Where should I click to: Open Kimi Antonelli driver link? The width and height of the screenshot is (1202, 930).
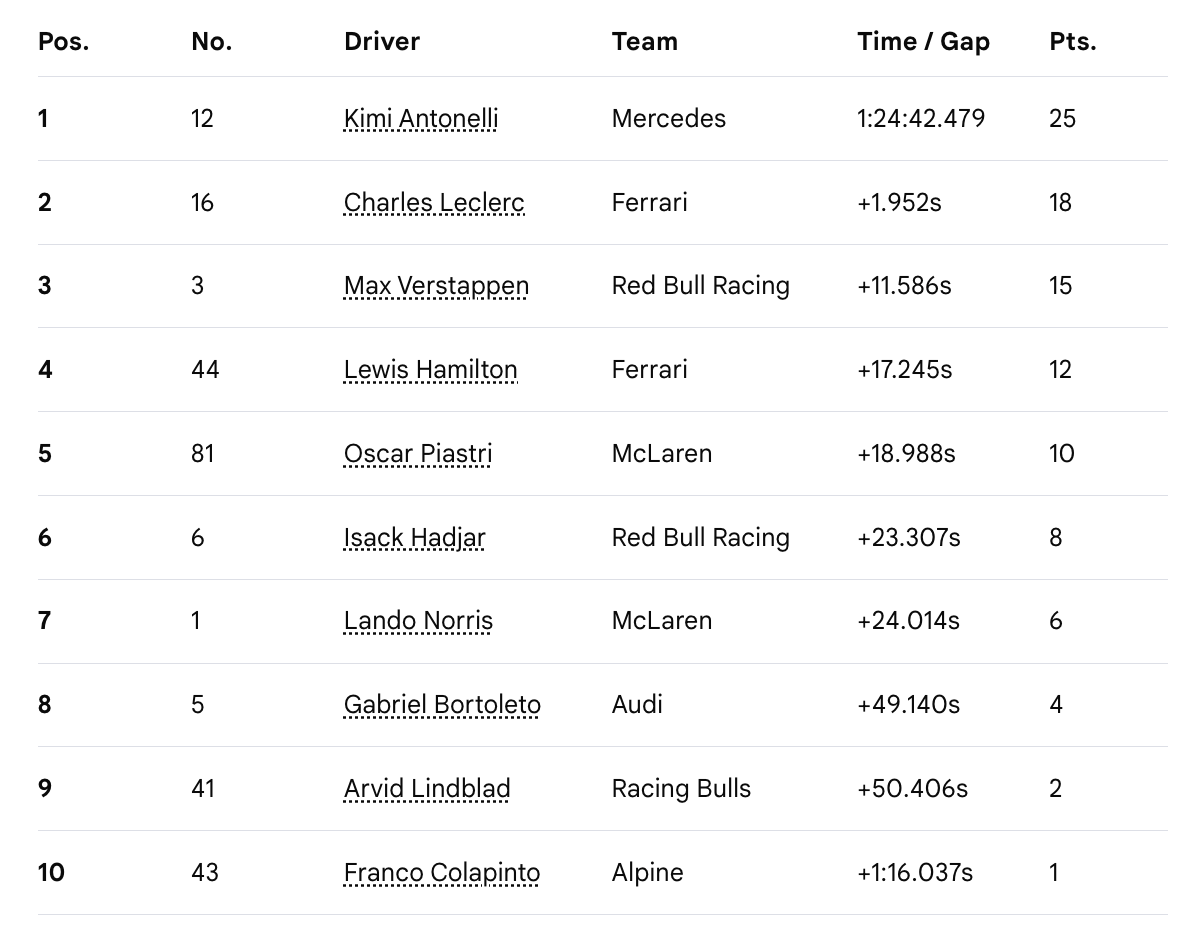pyautogui.click(x=421, y=119)
